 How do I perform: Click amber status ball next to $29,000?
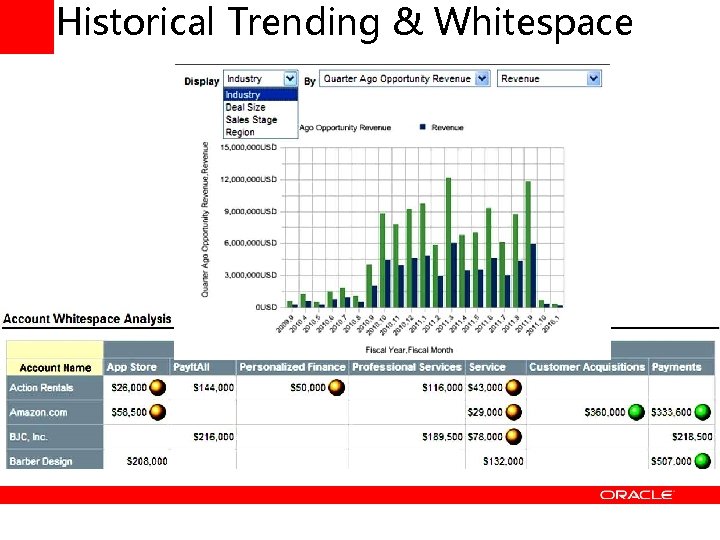click(x=513, y=412)
